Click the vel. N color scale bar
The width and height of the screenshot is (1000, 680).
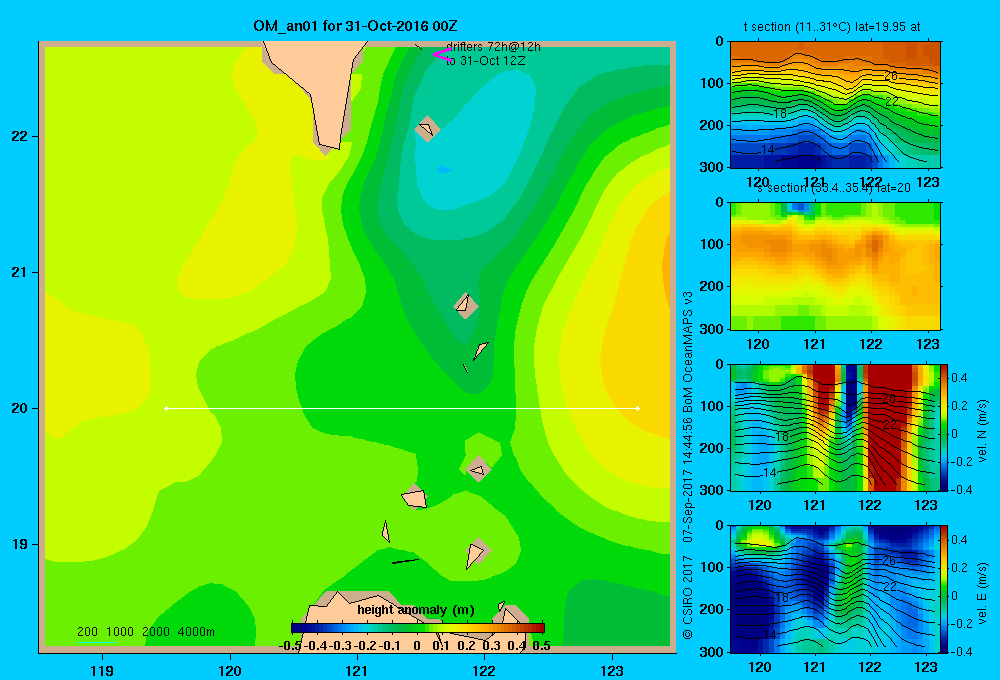click(945, 427)
